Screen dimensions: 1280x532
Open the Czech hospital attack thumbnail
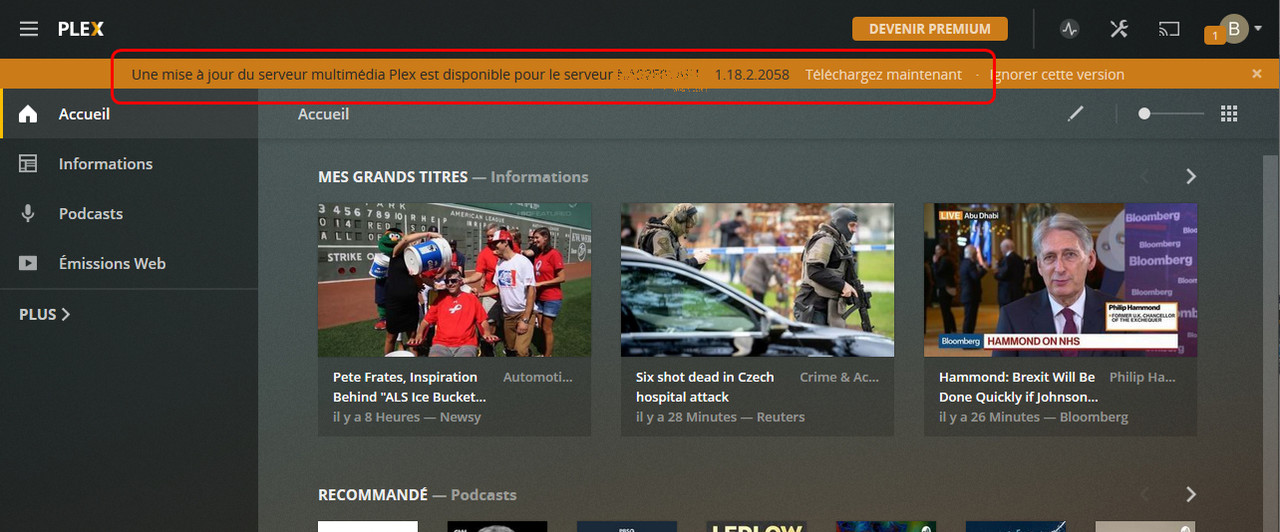coord(757,280)
